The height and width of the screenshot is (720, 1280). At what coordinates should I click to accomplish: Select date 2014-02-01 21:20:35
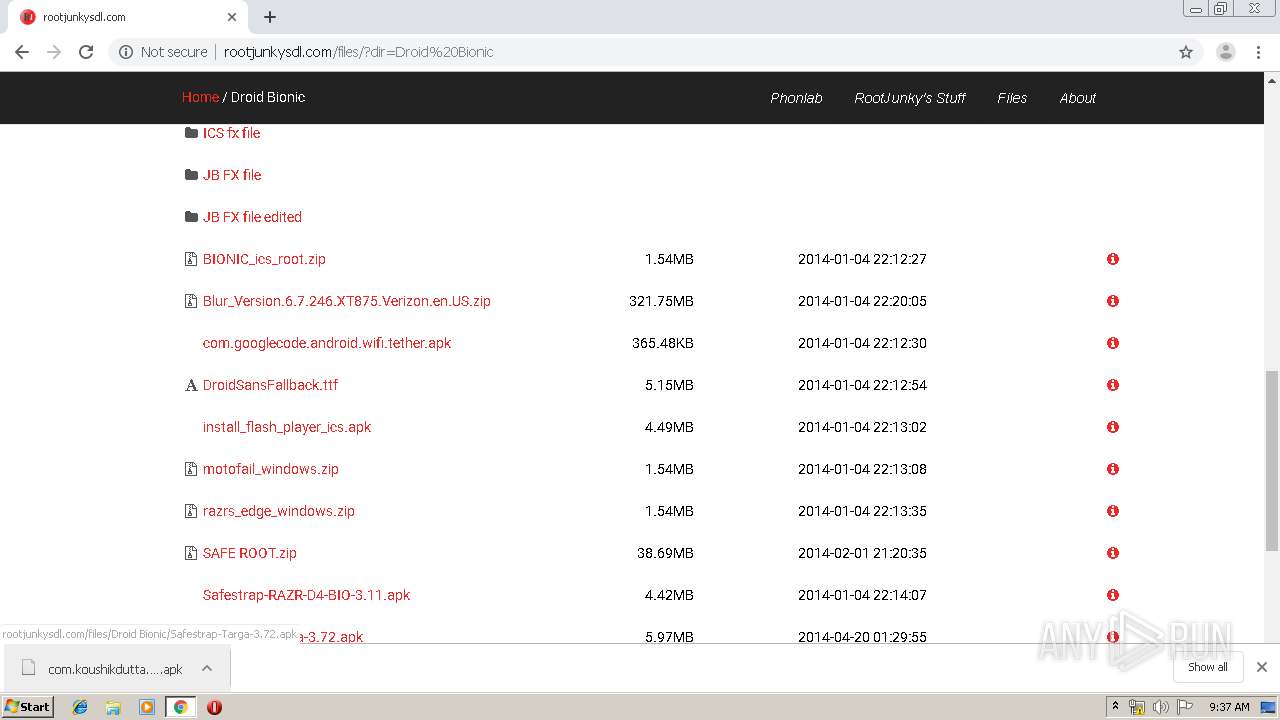pos(862,553)
